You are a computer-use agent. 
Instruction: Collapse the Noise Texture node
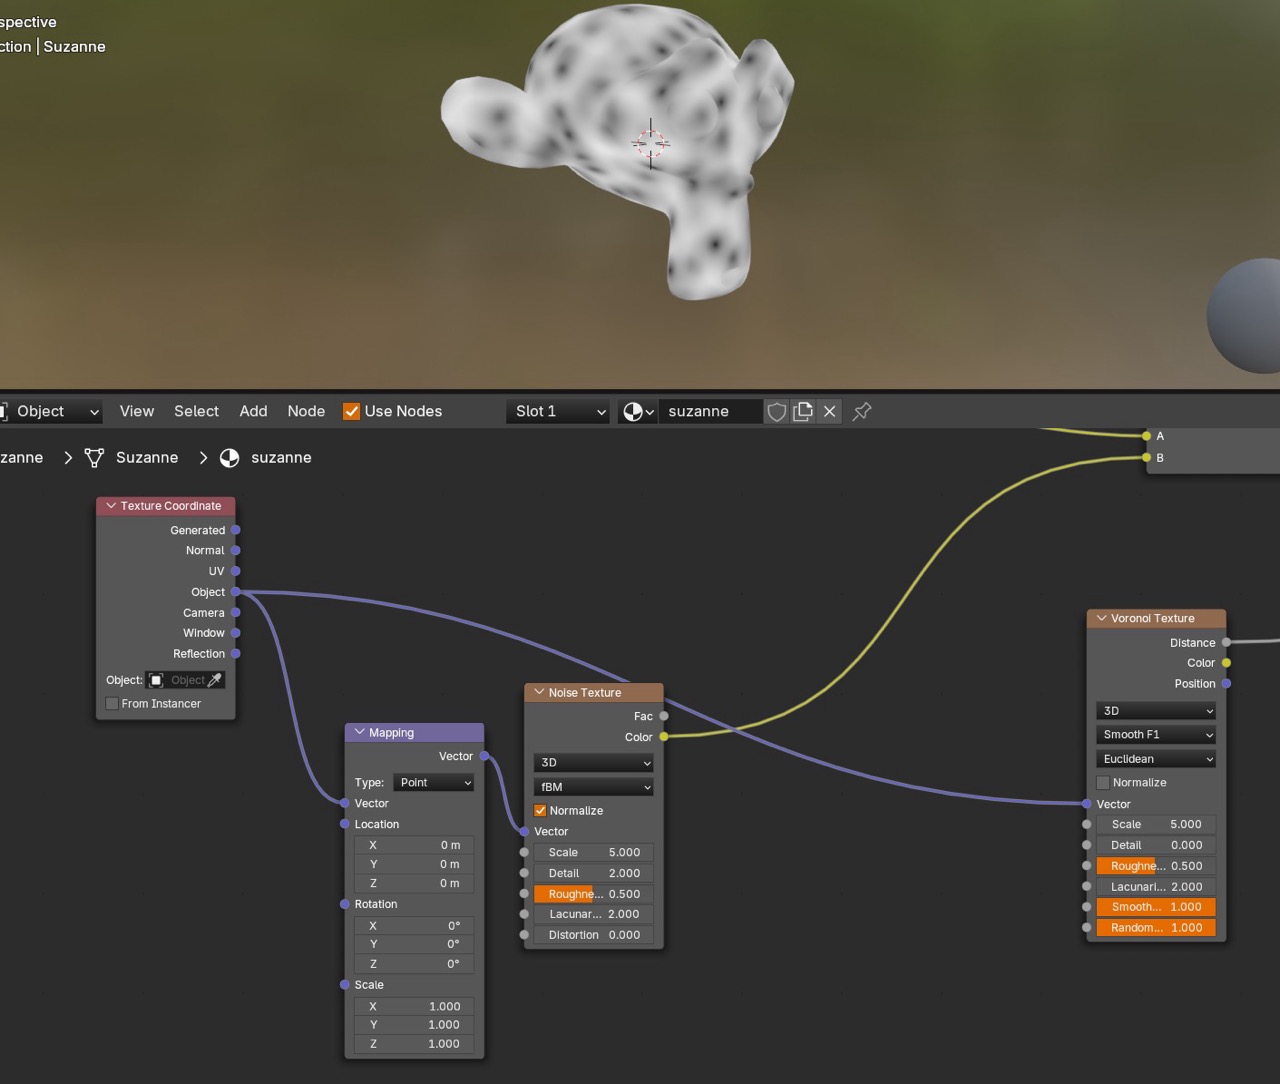(539, 692)
